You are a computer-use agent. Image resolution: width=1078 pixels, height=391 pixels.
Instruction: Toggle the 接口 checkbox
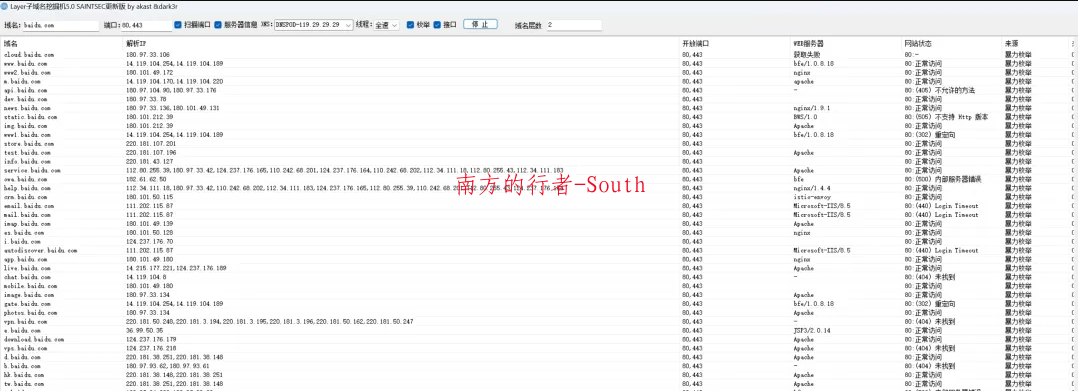pyautogui.click(x=437, y=25)
